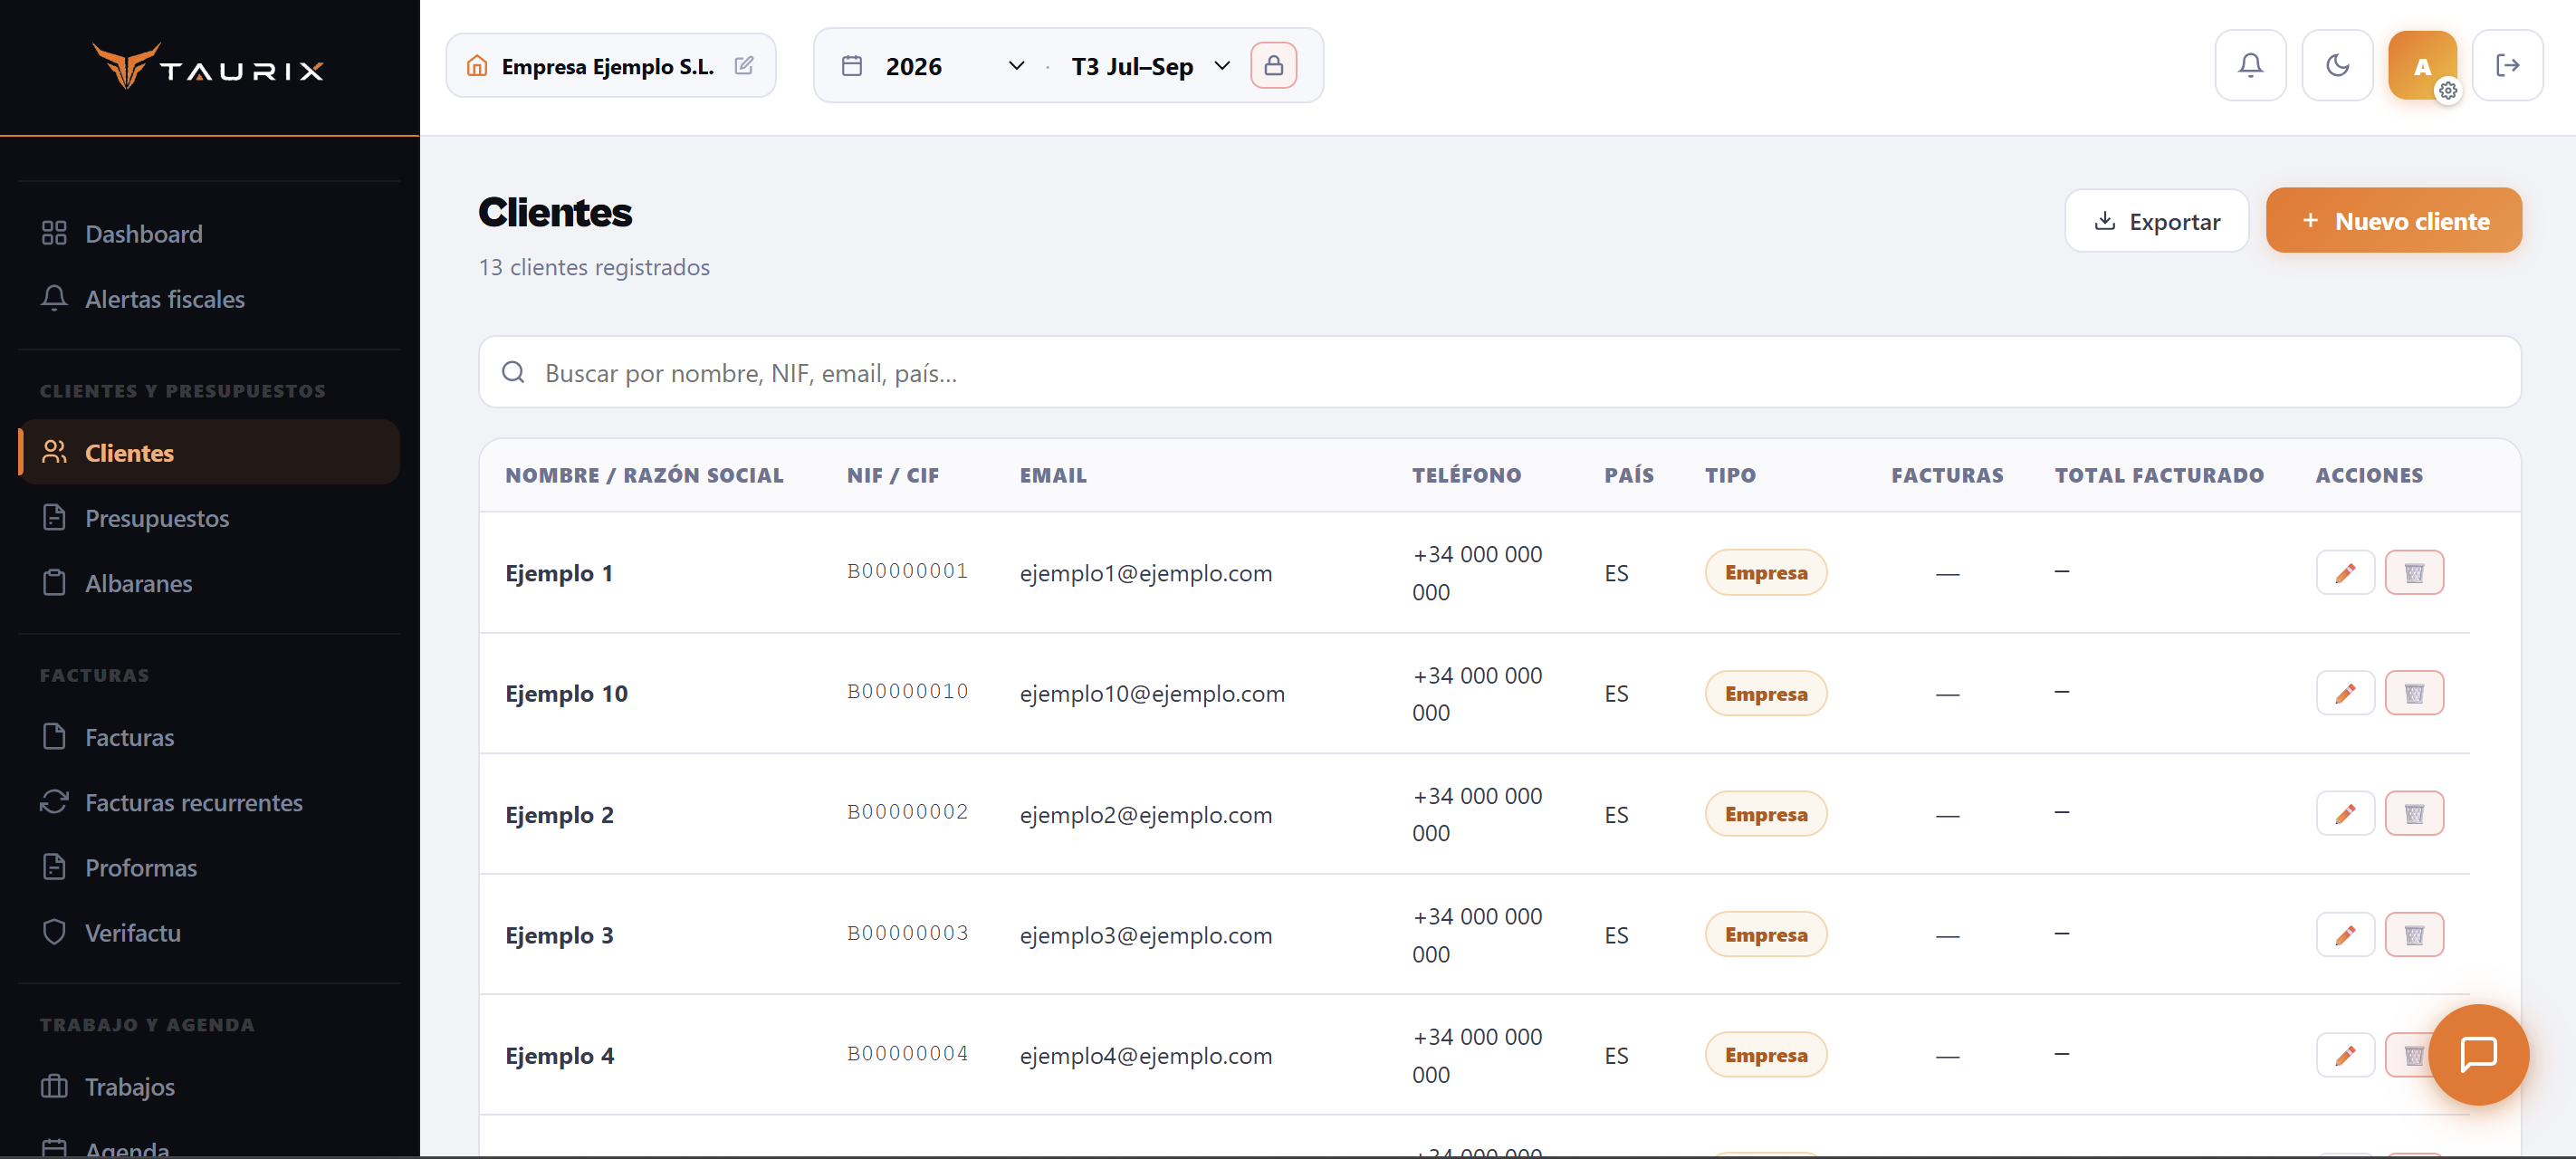Click the logout icon
The height and width of the screenshot is (1159, 2576).
tap(2507, 66)
